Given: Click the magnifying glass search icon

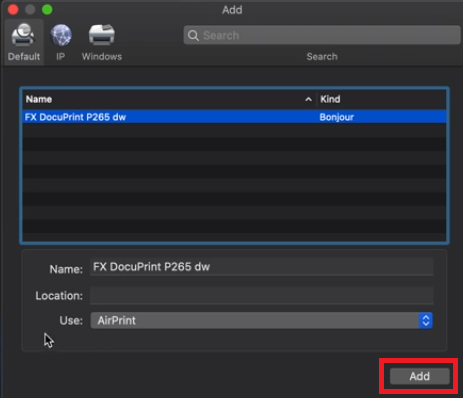Looking at the screenshot, I should 193,35.
